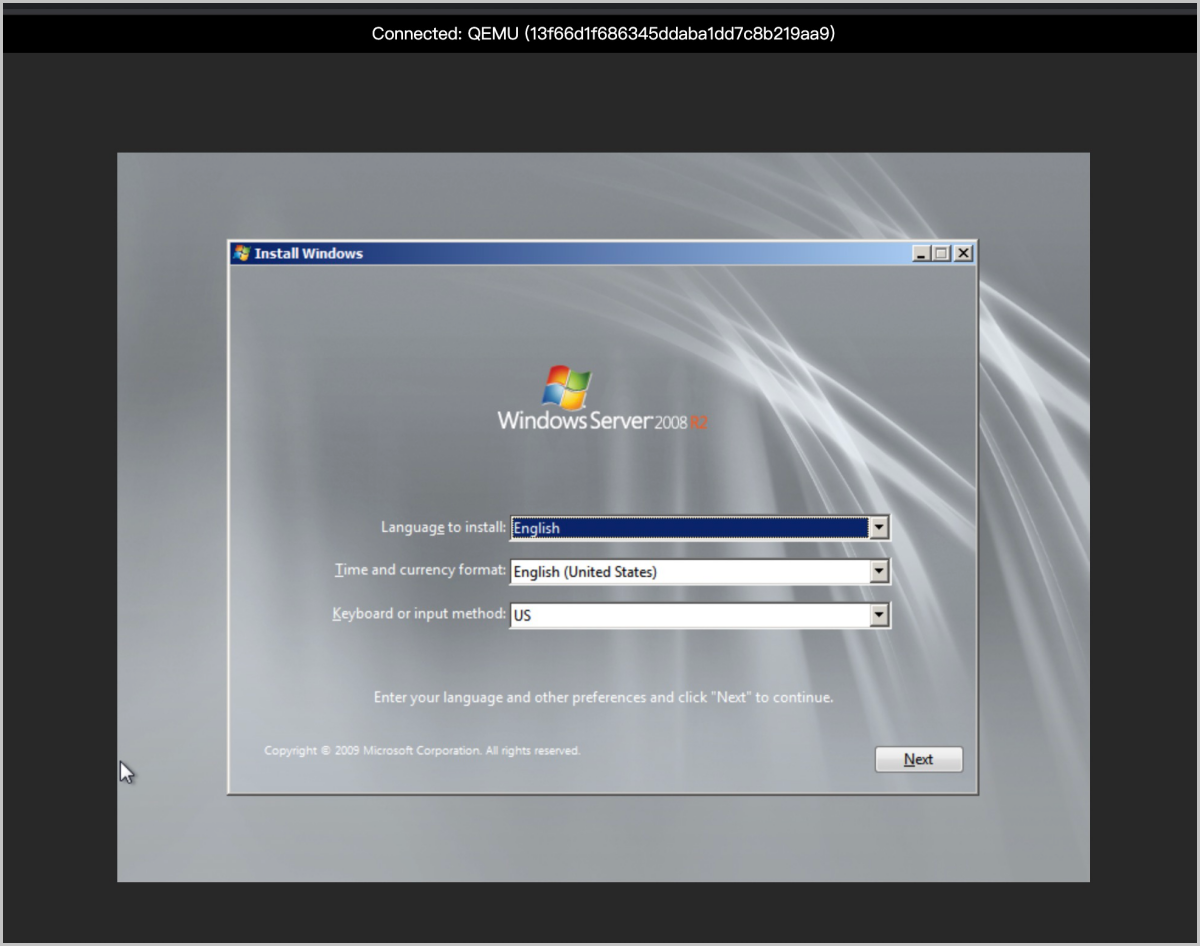Select the highlighted English language field
The image size is (1200, 946).
[688, 528]
